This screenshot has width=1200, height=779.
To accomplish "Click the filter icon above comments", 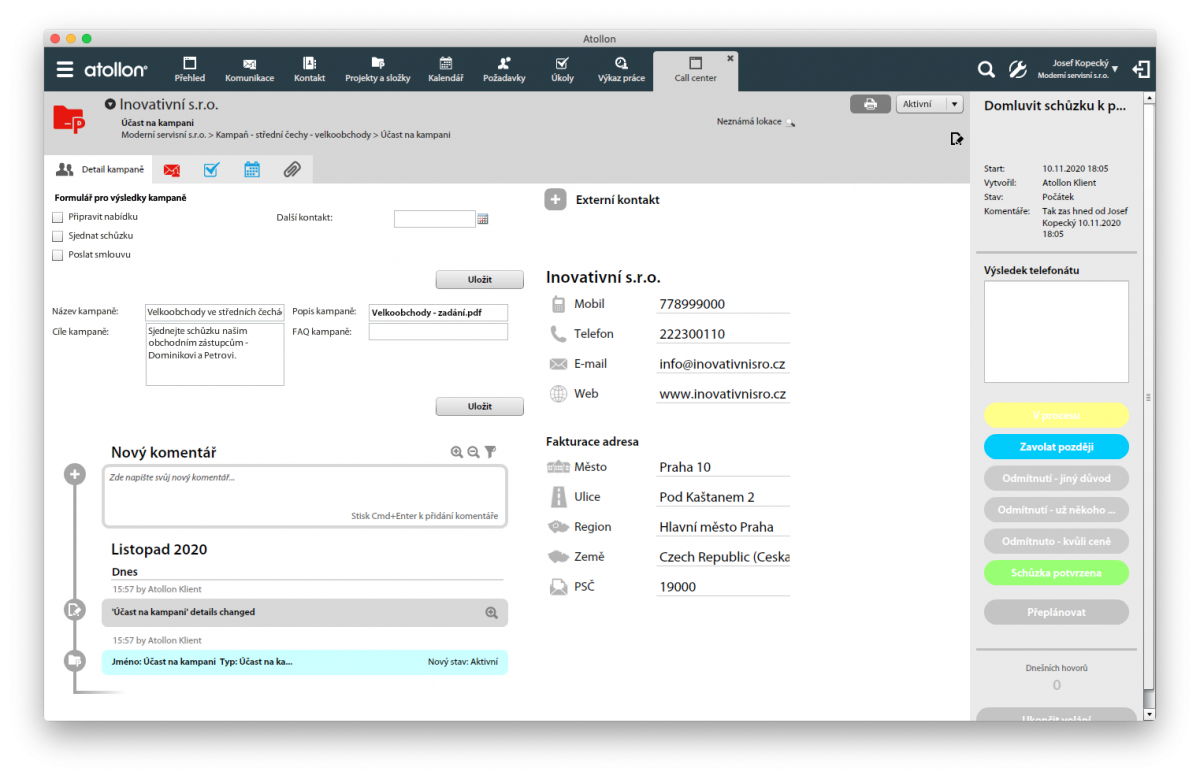I will [490, 453].
